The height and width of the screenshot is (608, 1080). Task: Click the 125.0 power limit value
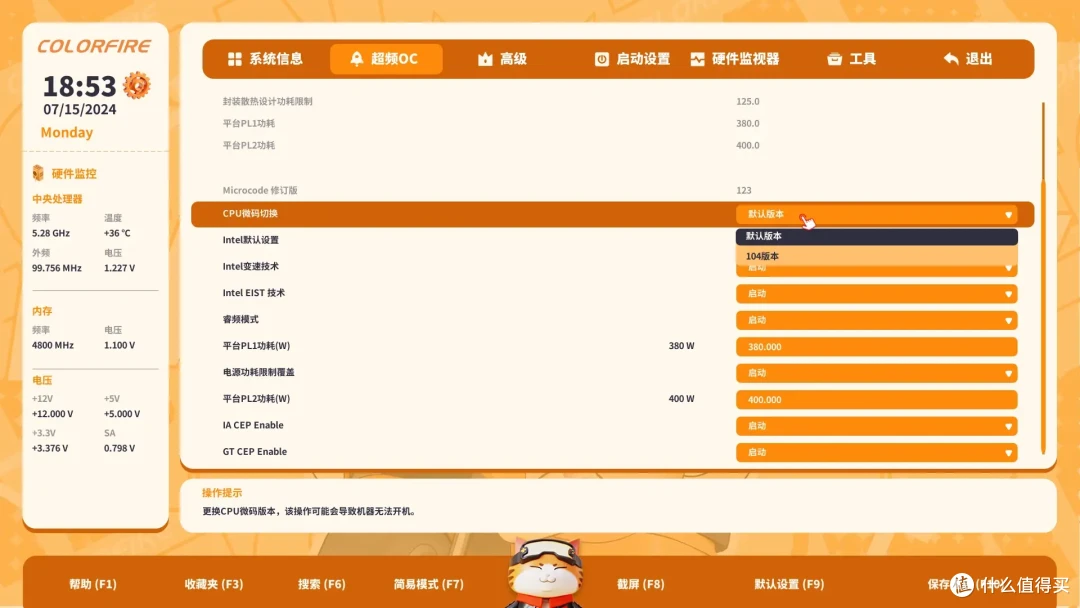[747, 101]
